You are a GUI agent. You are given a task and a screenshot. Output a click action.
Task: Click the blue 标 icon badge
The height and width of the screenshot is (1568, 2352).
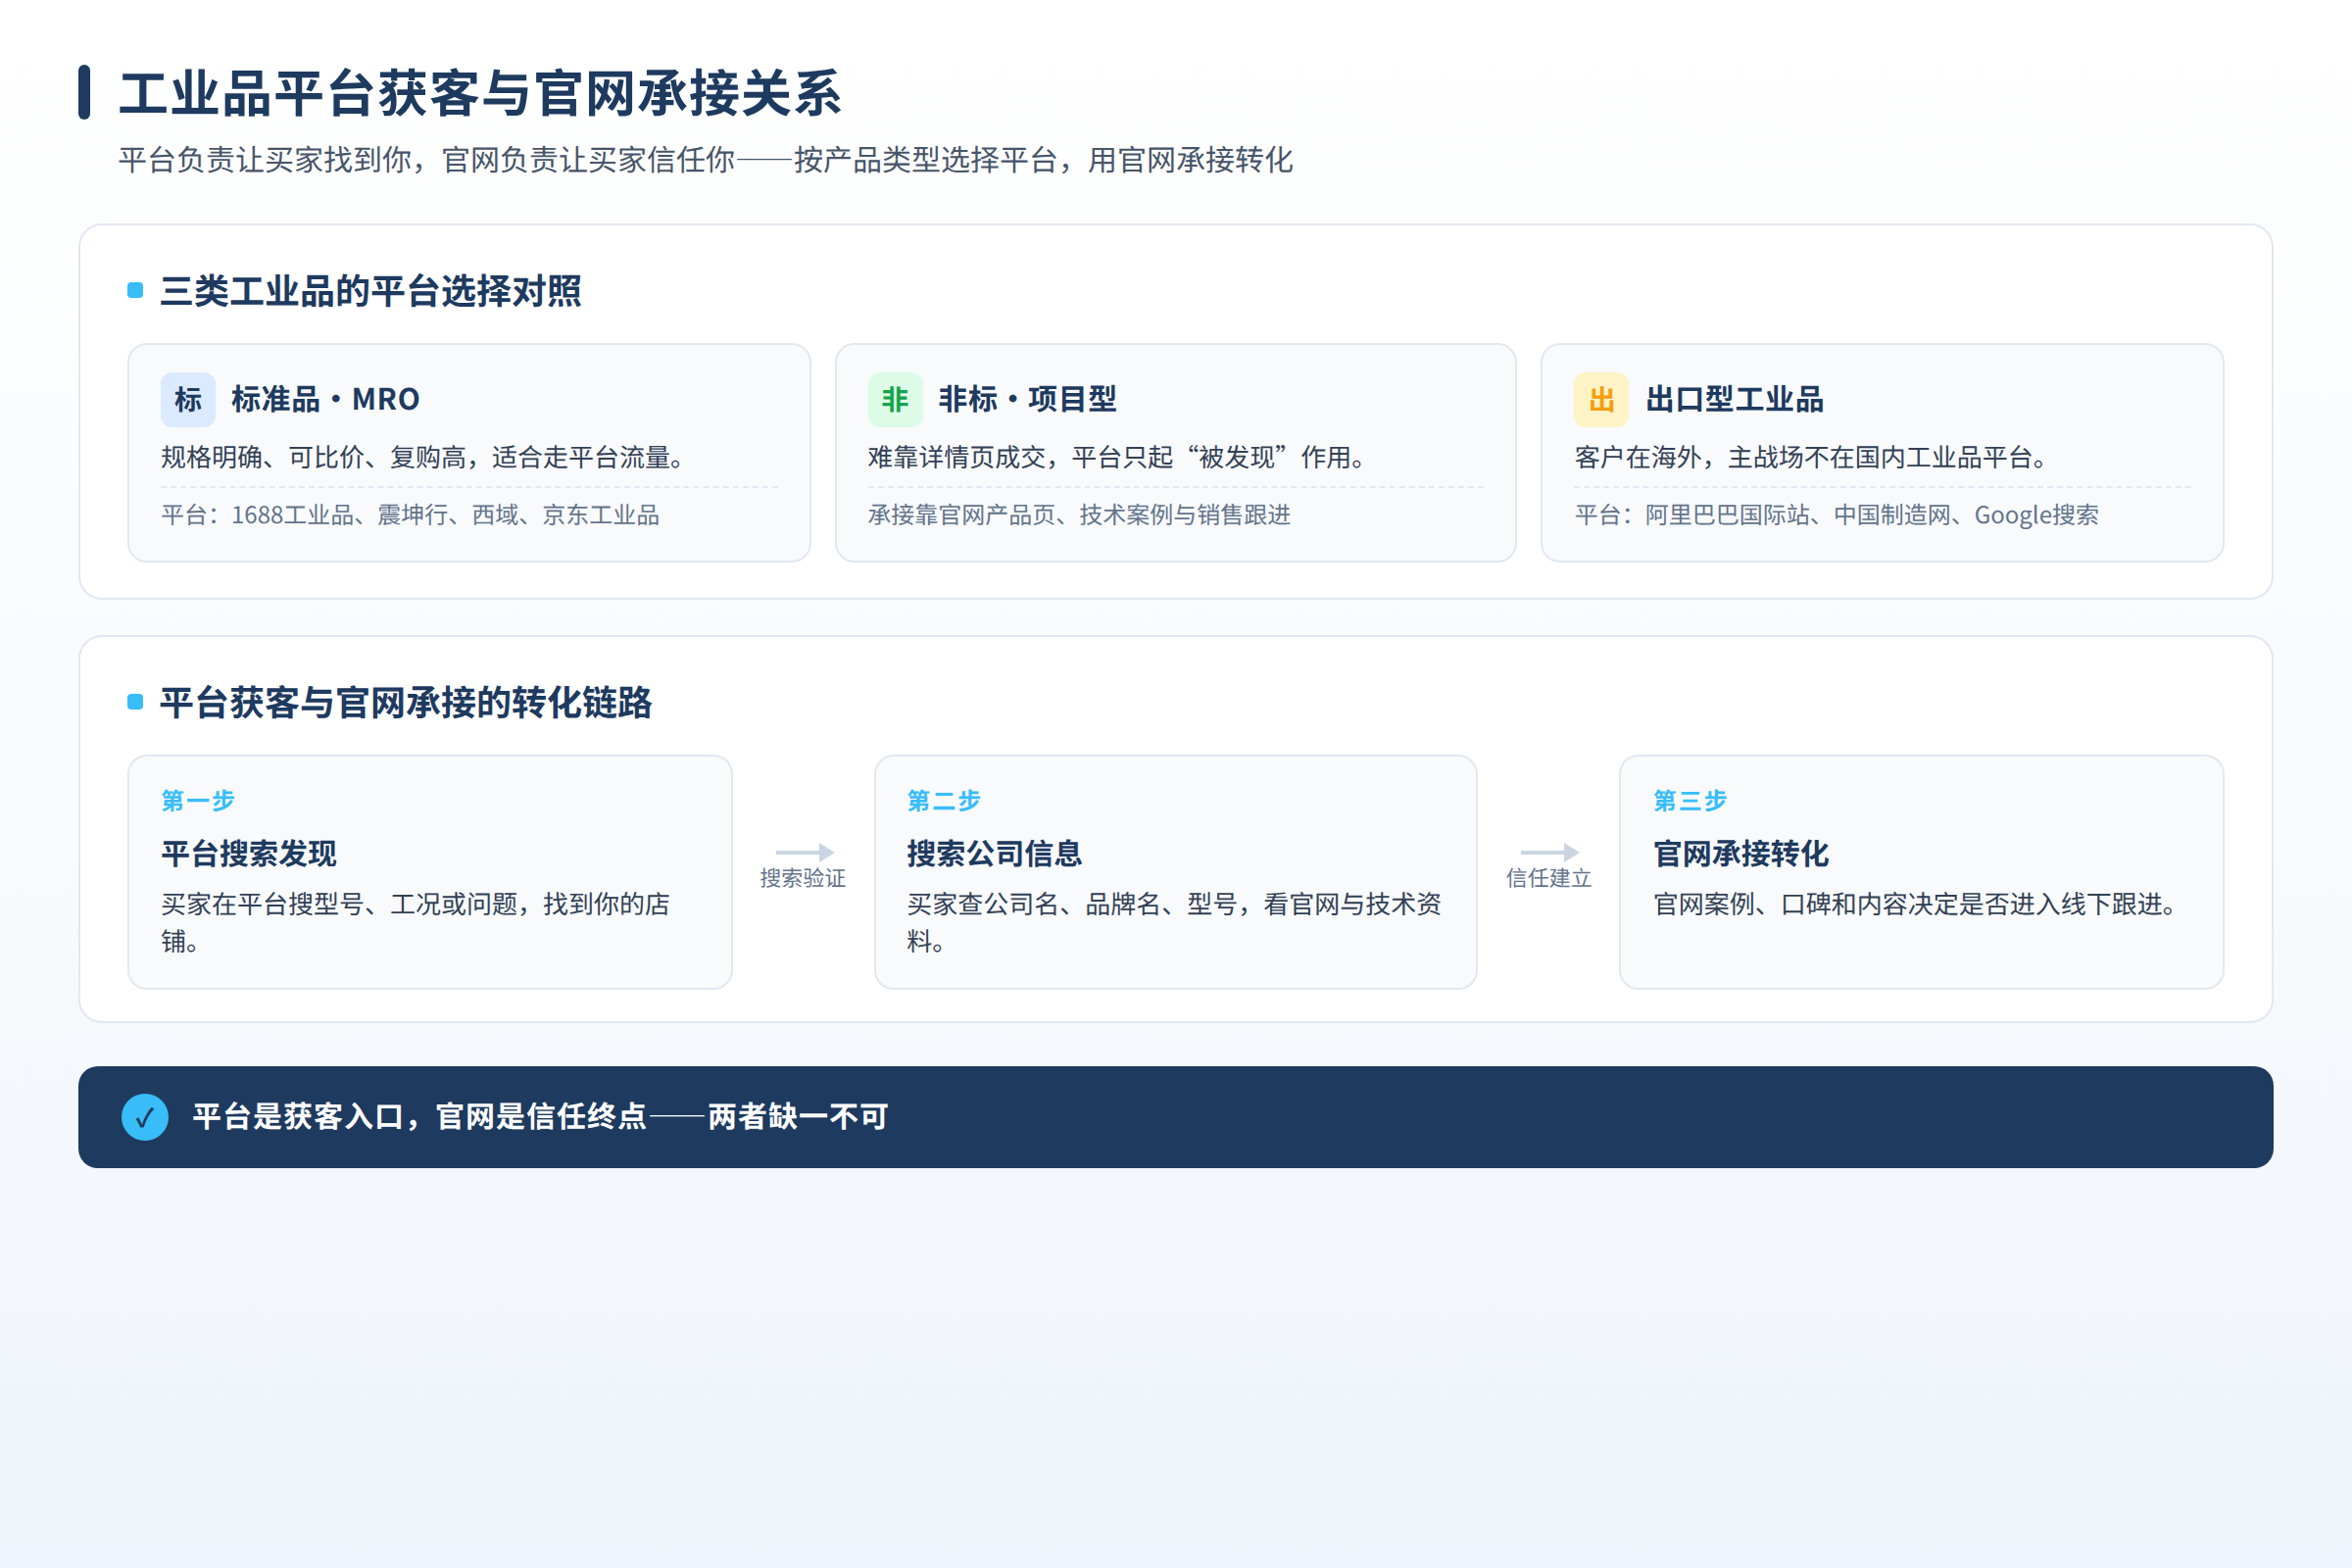(188, 400)
